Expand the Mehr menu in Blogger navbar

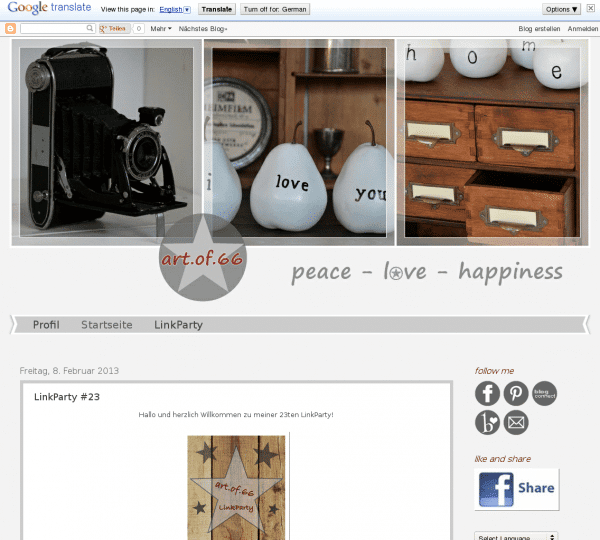point(162,29)
